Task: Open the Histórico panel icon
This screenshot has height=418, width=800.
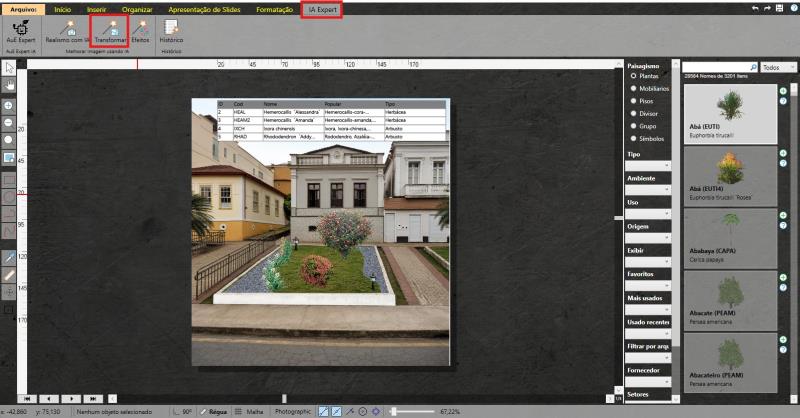Action: point(171,31)
